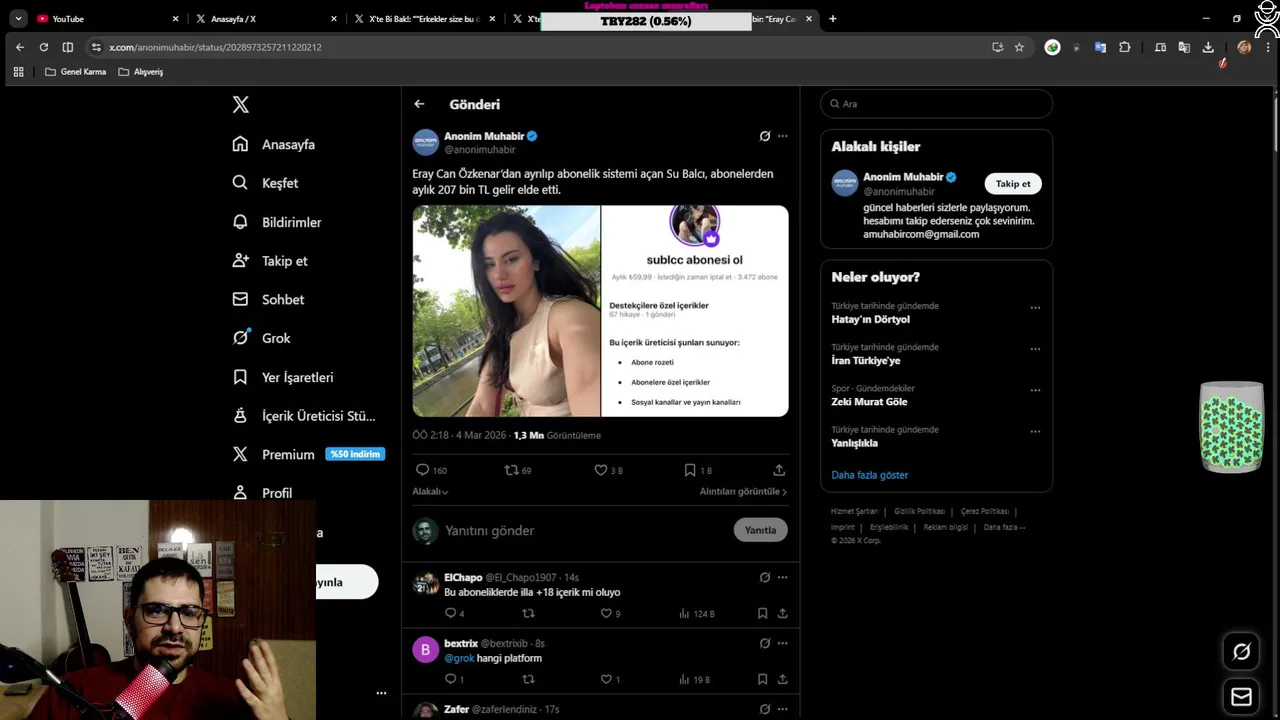The image size is (1280, 720).
Task: Share ElChapo's comment
Action: coord(782,613)
